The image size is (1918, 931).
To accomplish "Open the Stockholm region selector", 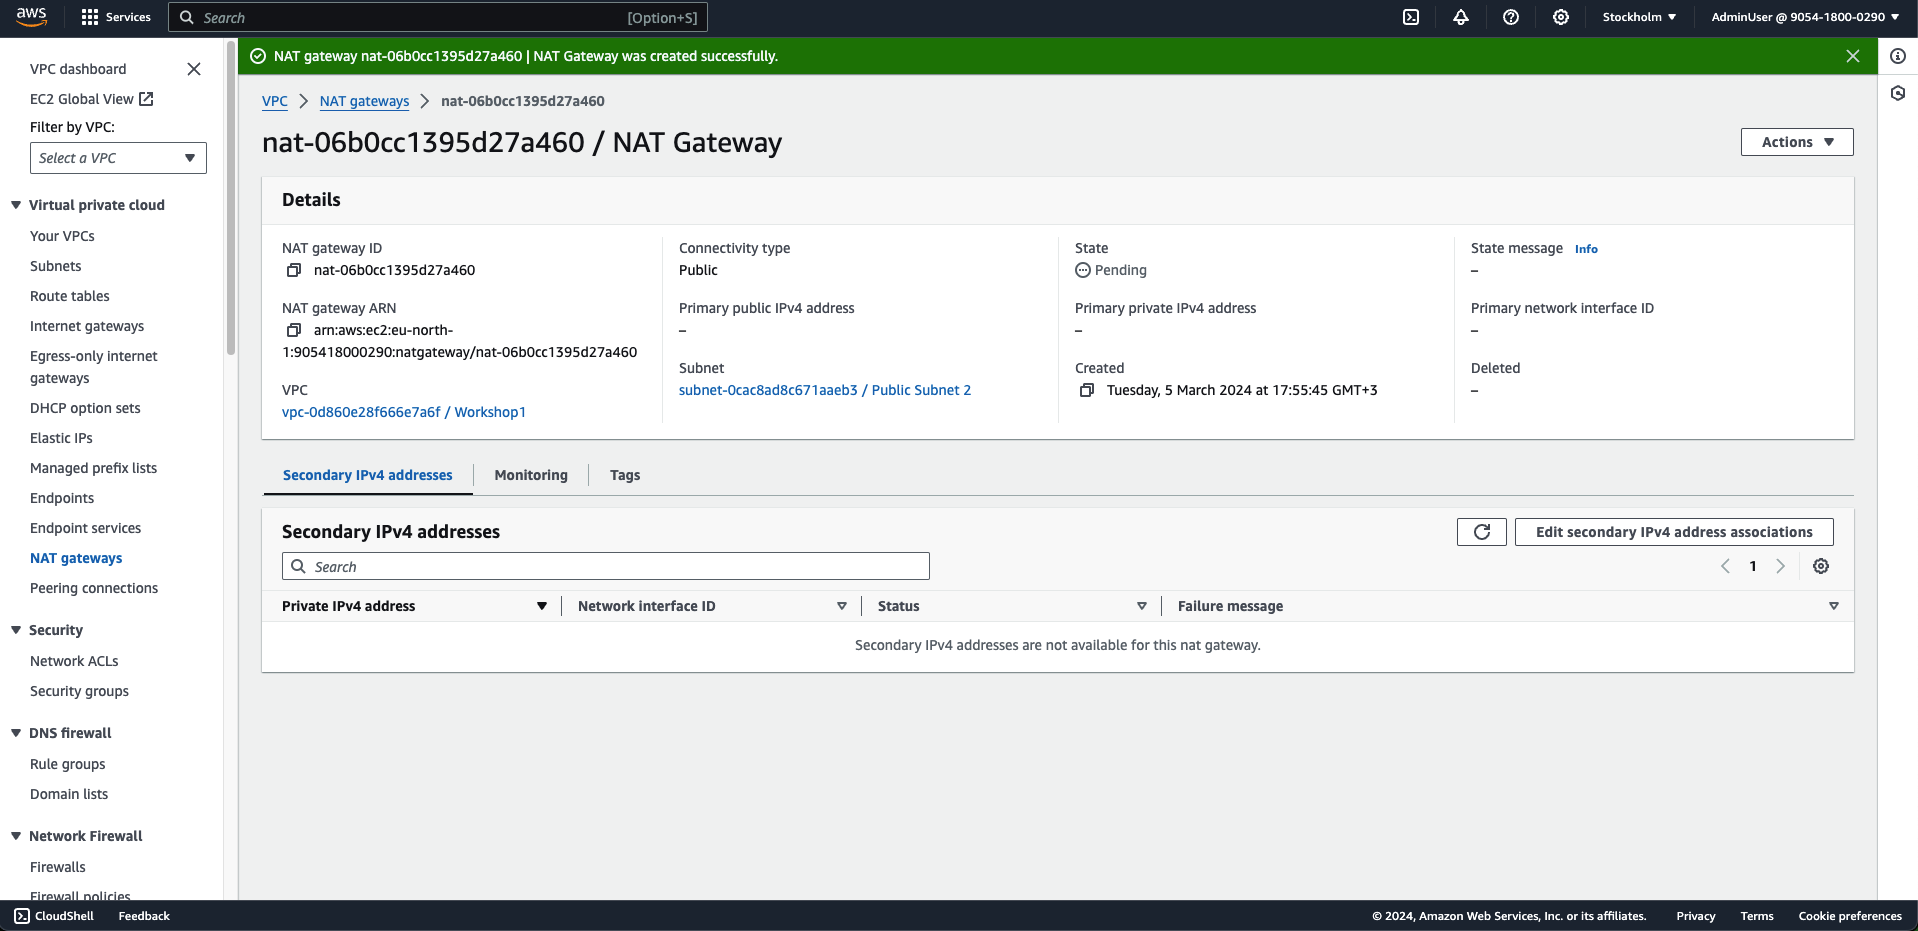I will pyautogui.click(x=1638, y=17).
